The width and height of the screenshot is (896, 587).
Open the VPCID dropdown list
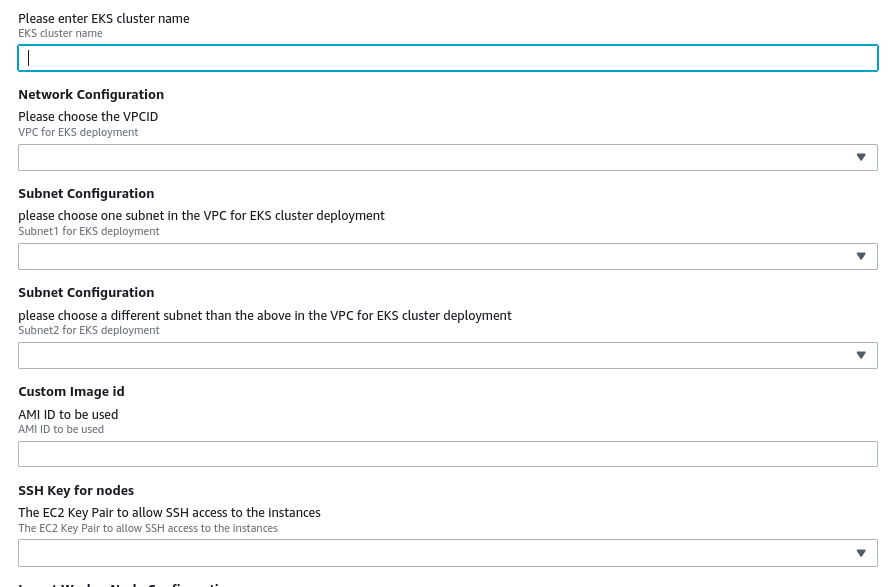pos(447,157)
